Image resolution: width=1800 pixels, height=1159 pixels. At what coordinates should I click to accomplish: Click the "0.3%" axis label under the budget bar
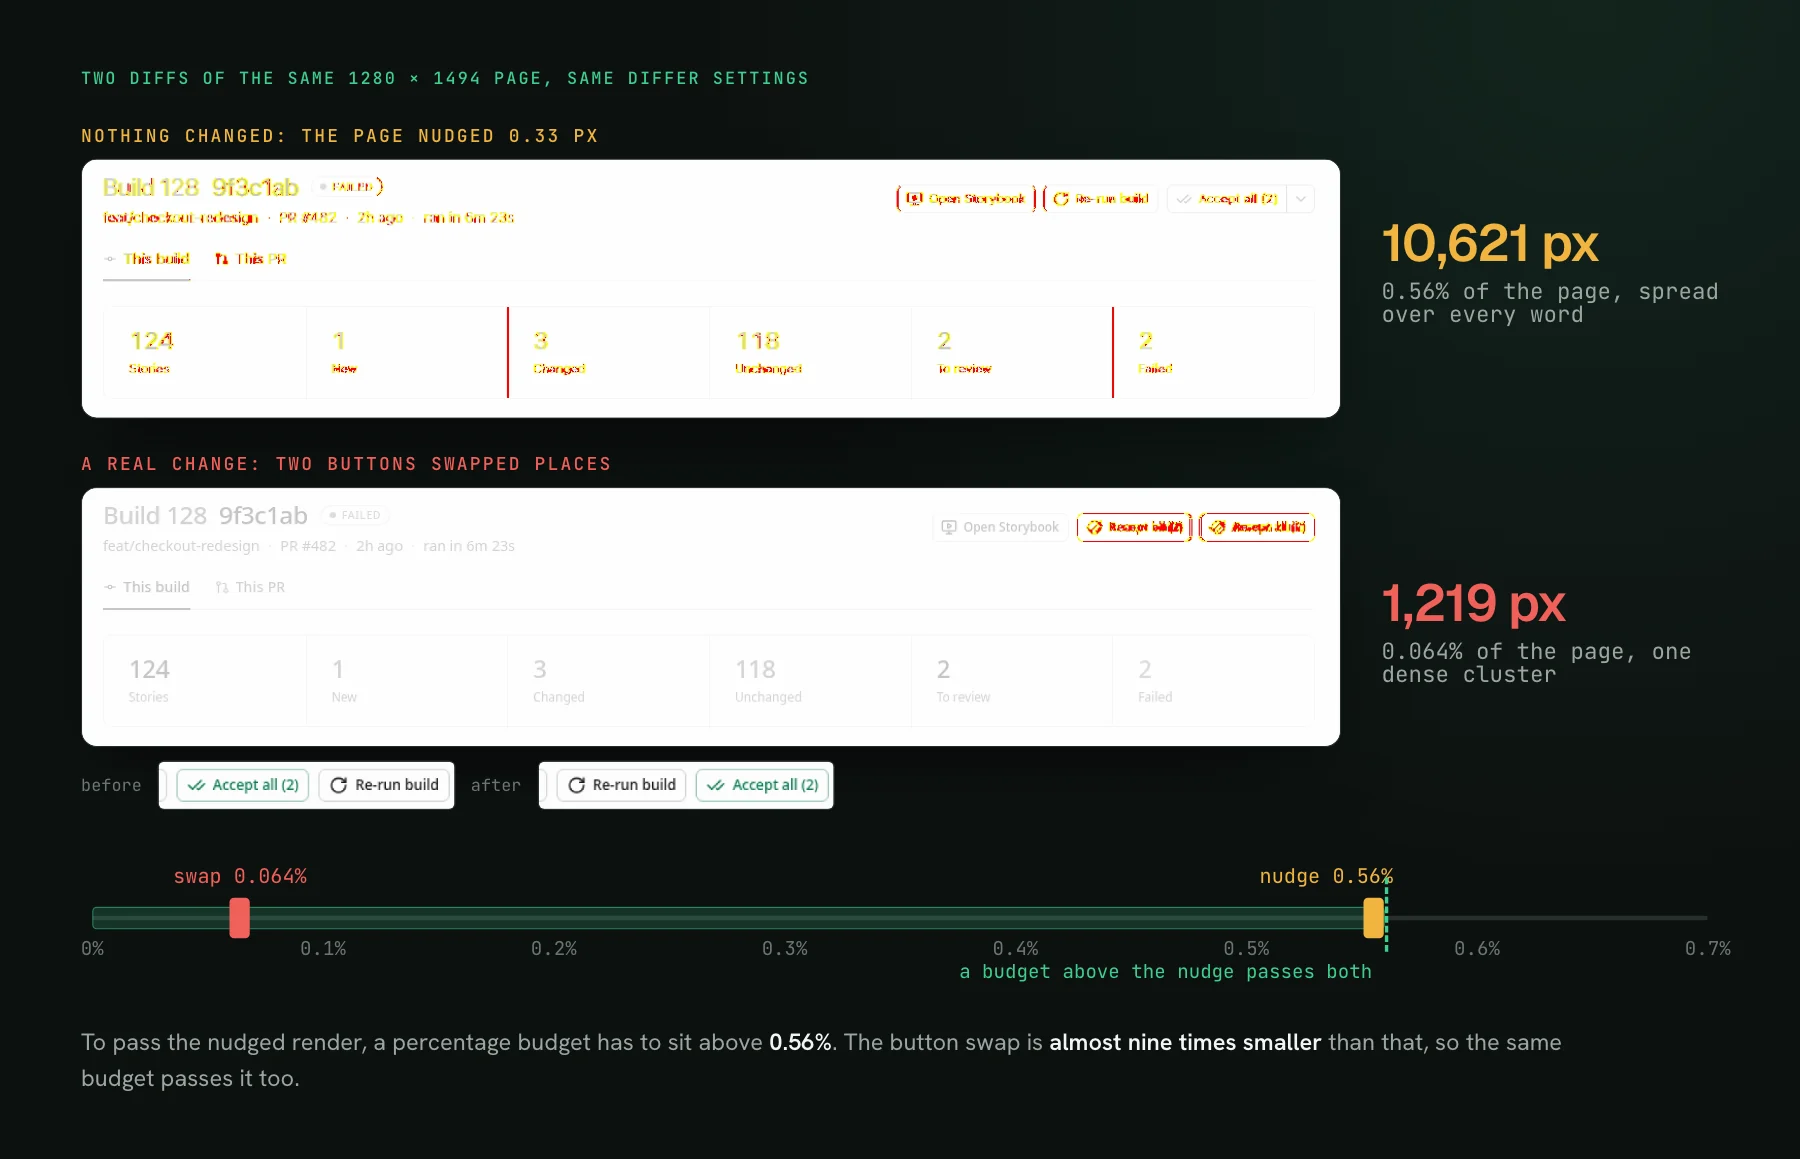(785, 948)
